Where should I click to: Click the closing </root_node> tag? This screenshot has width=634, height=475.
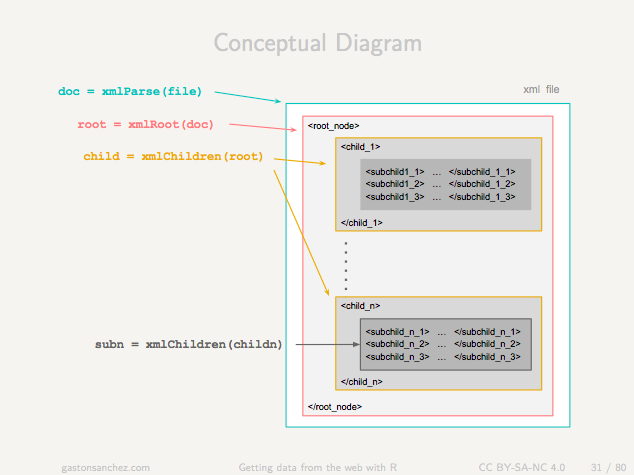335,407
